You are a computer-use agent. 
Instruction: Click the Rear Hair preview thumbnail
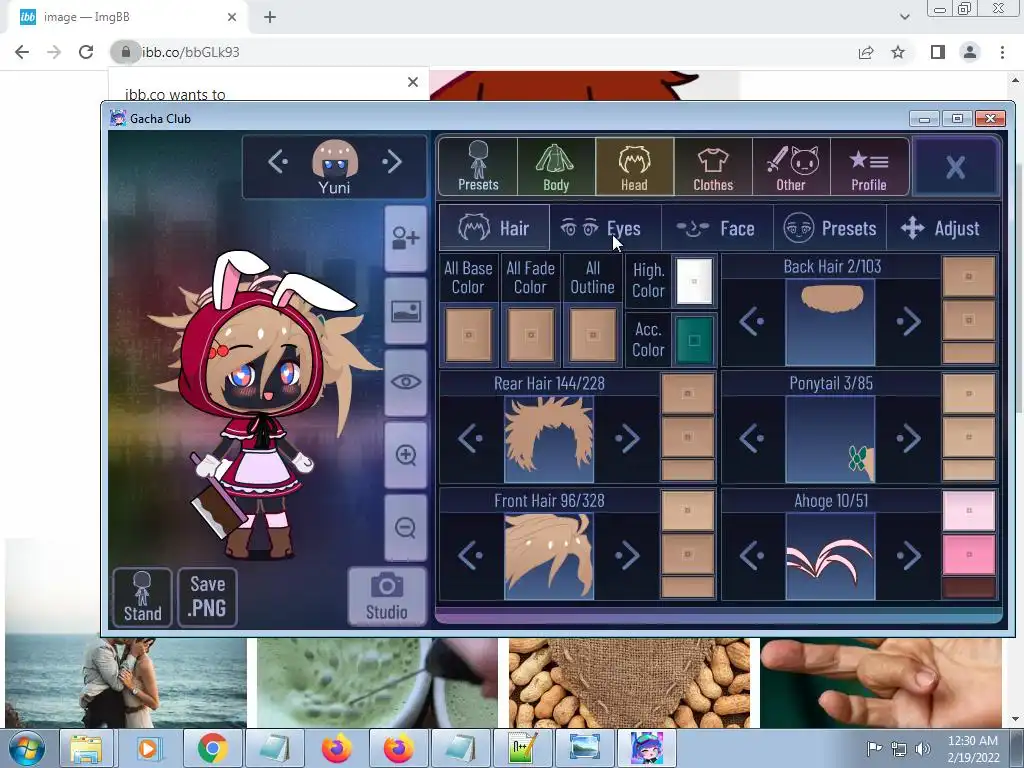coord(549,440)
